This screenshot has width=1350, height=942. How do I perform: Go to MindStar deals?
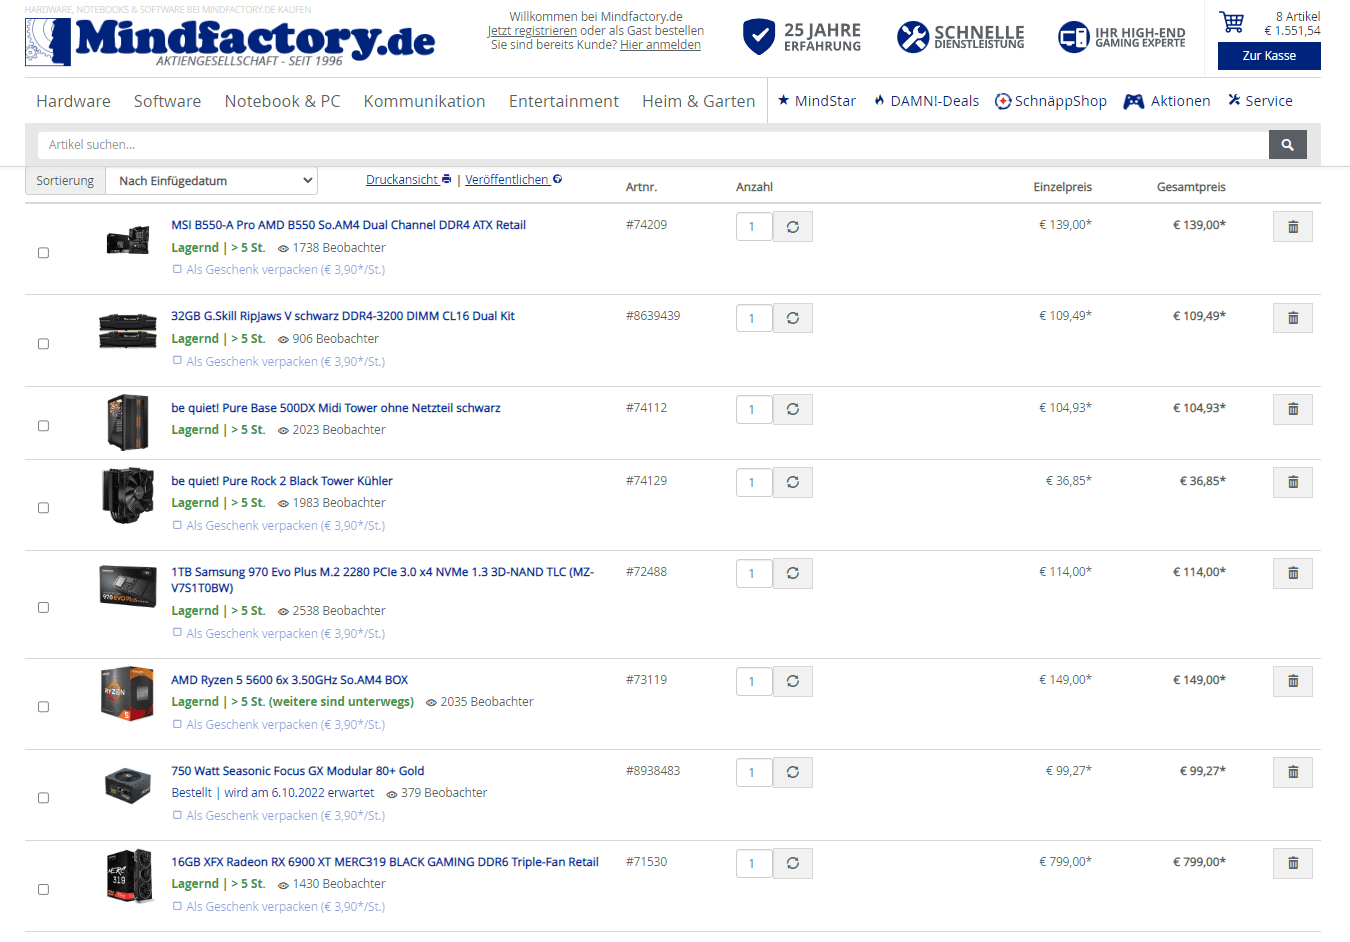click(817, 101)
